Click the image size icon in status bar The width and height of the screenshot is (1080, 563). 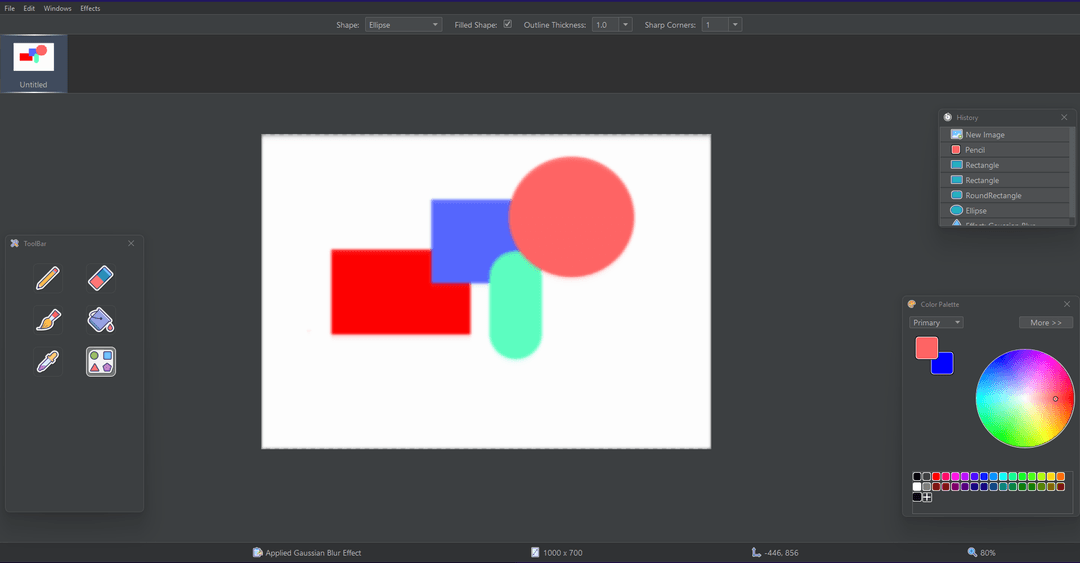(534, 552)
